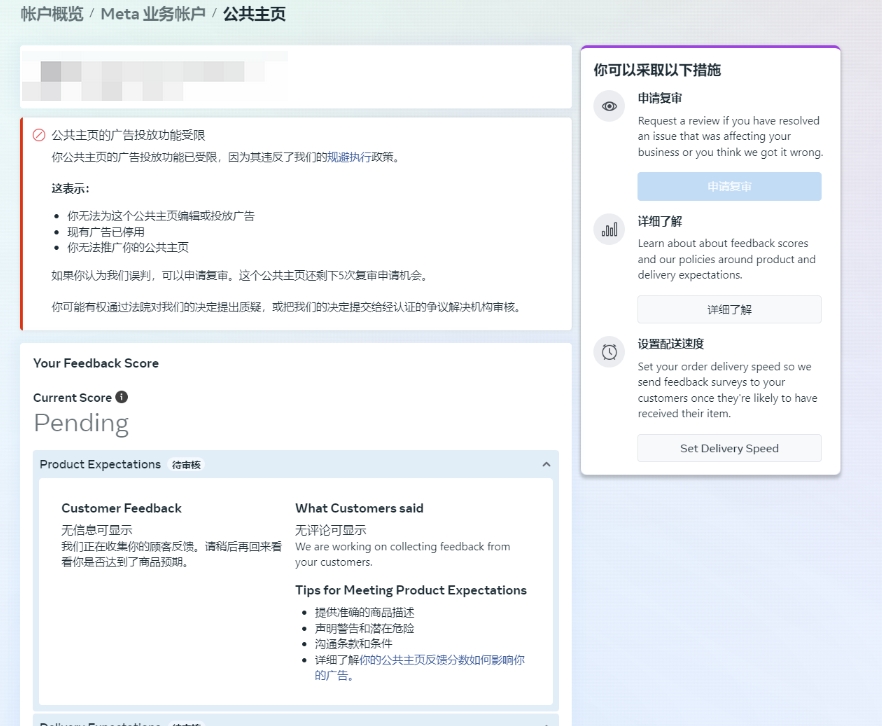Click the 待审核 badge beside Product Expectations
This screenshot has height=726, width=882.
pos(186,465)
